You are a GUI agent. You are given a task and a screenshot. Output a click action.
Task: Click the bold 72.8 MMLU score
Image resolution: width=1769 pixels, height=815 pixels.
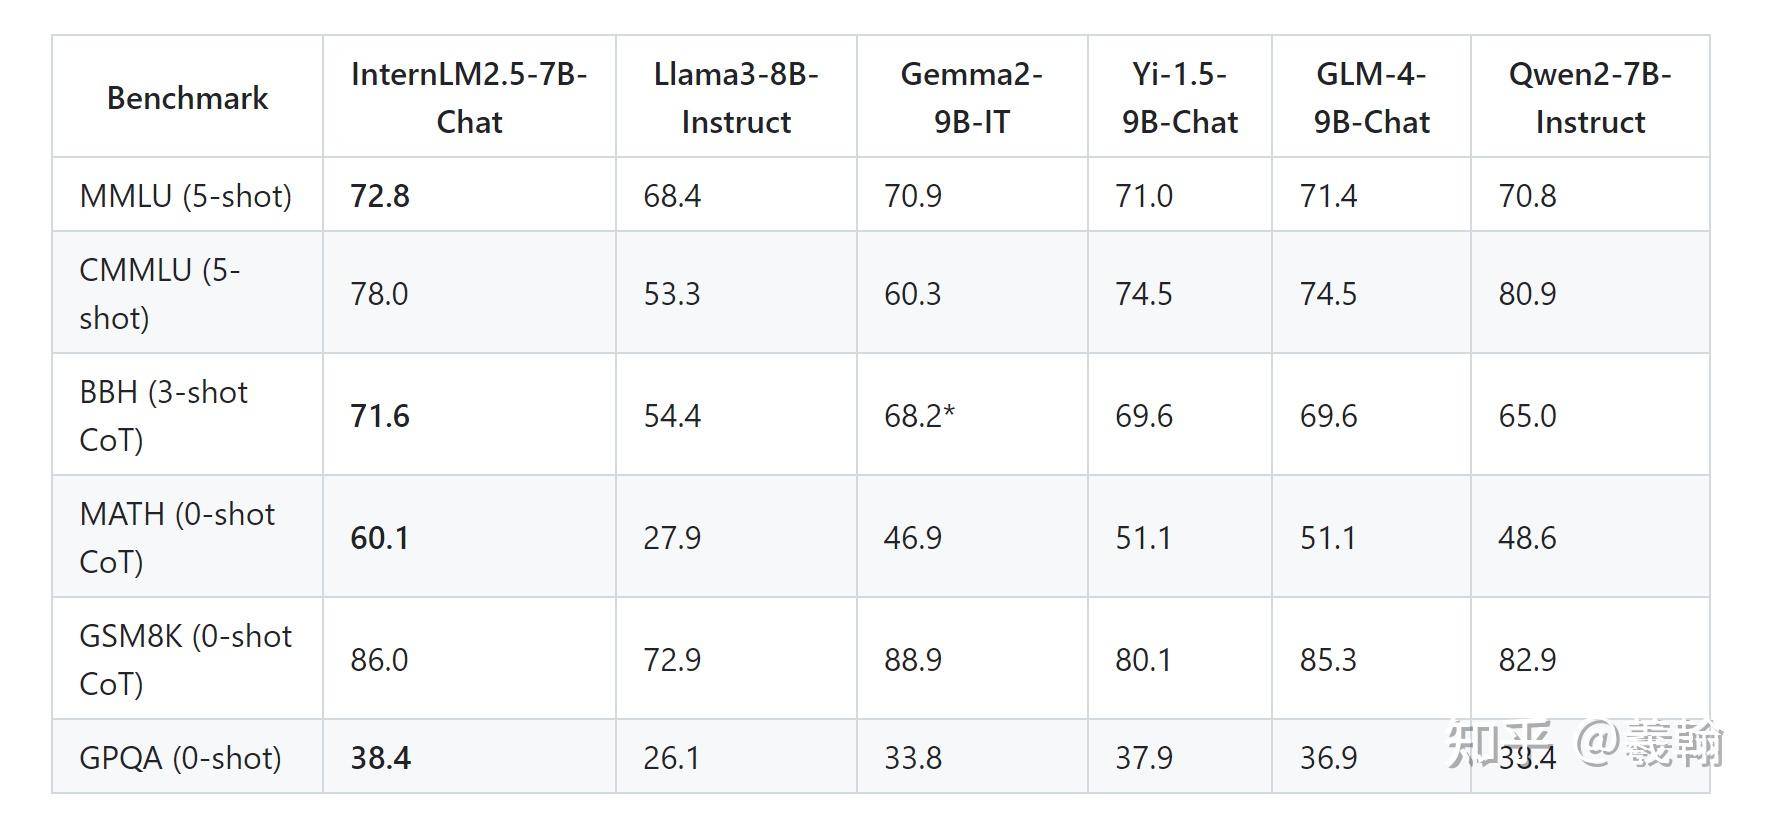pyautogui.click(x=380, y=196)
